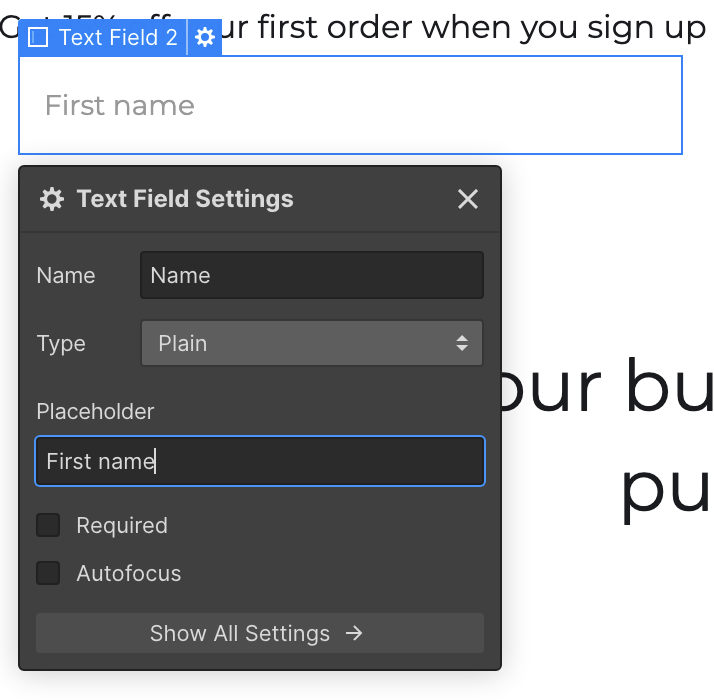Toggle Required by clicking its label
The width and height of the screenshot is (714, 700).
coord(122,525)
